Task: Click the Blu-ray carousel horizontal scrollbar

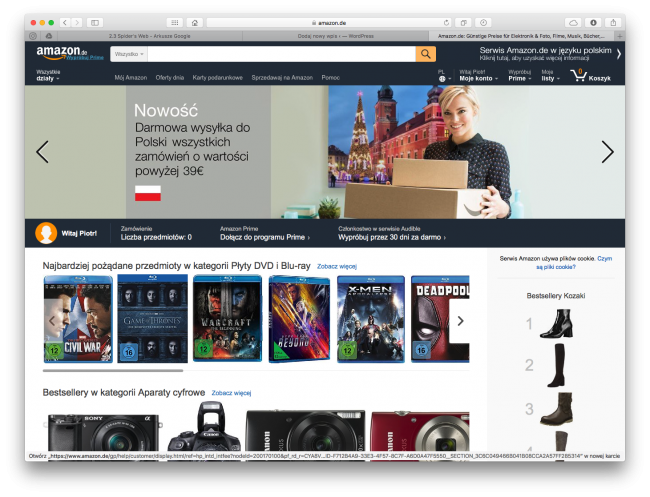Action: click(x=113, y=371)
